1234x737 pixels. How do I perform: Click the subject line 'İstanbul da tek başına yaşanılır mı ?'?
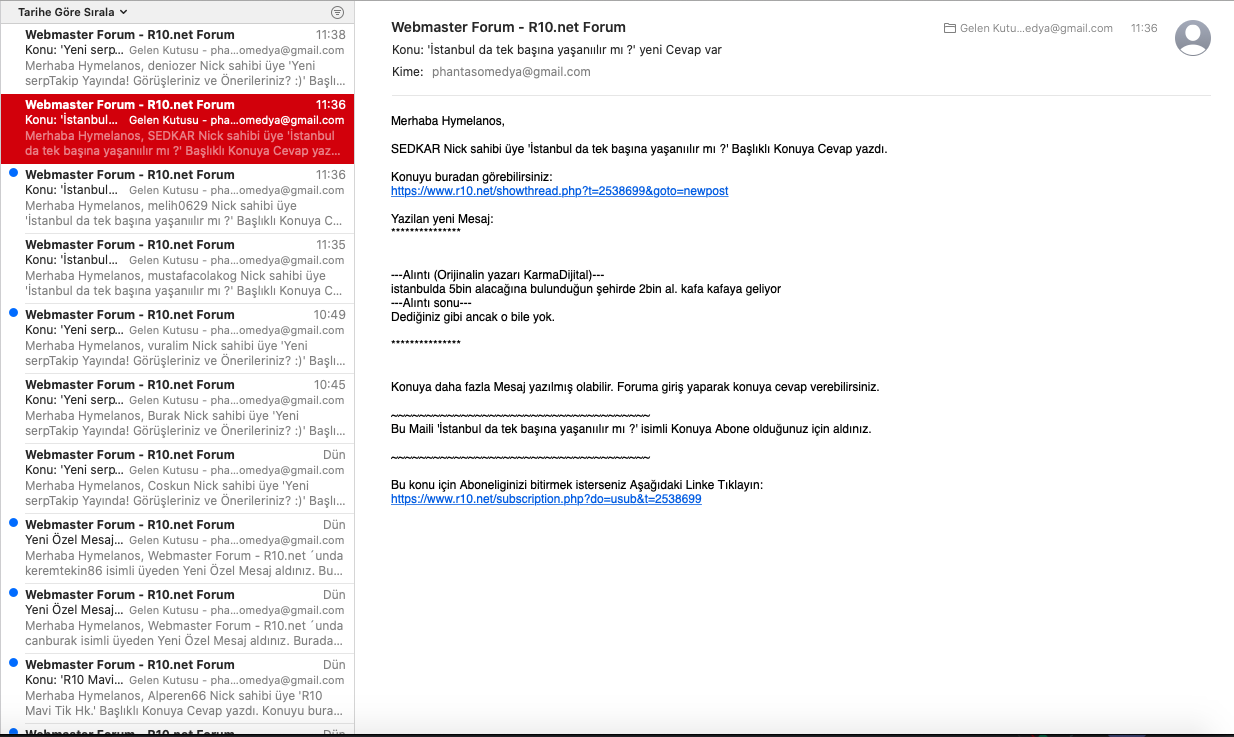[x=556, y=50]
